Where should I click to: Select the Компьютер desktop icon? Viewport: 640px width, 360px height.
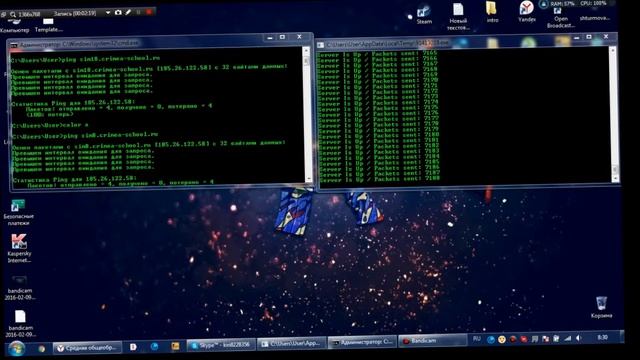pos(15,25)
